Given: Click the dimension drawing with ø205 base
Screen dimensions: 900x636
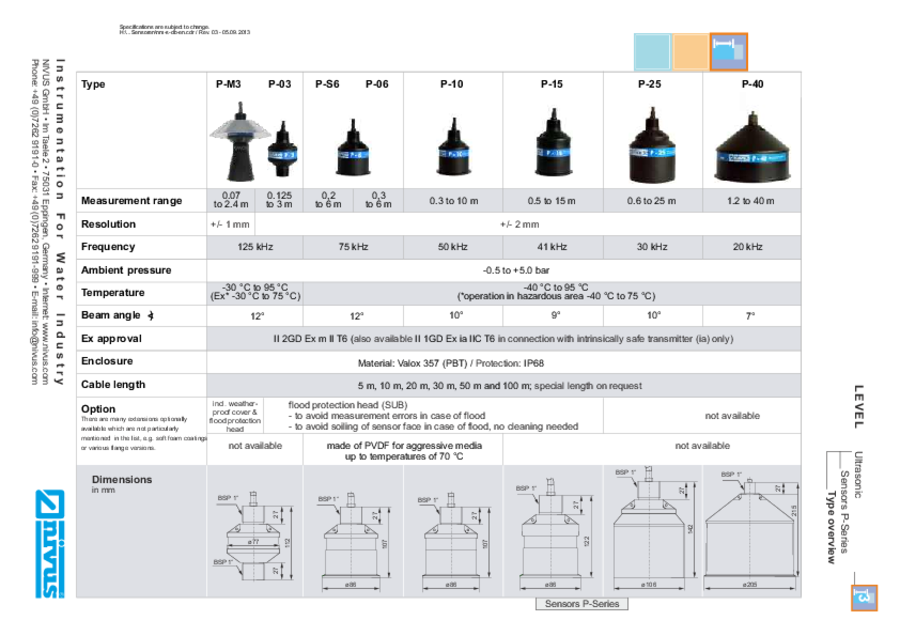Looking at the screenshot, I should [x=751, y=530].
